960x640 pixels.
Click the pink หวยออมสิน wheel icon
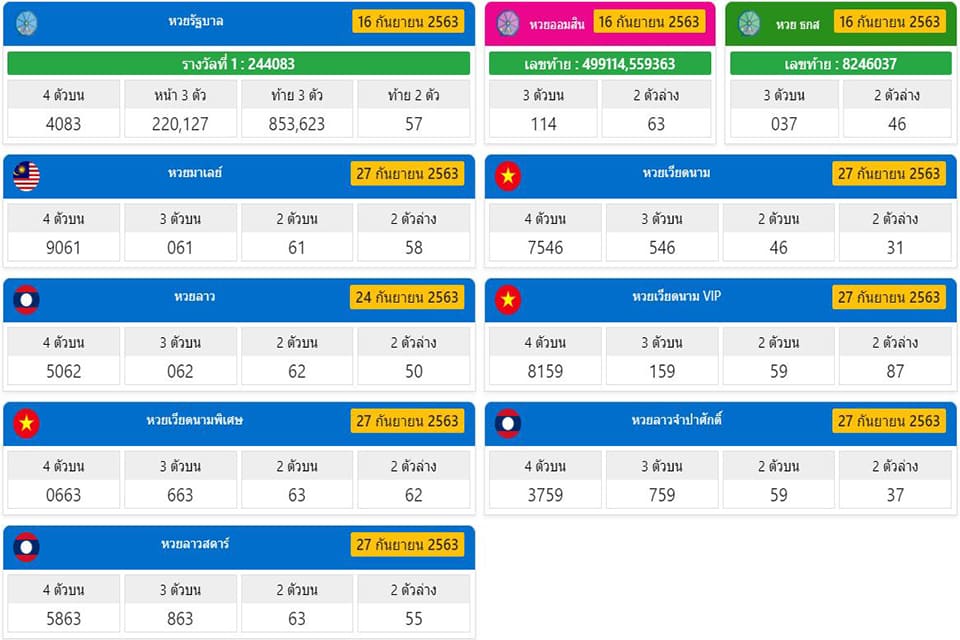tap(508, 23)
